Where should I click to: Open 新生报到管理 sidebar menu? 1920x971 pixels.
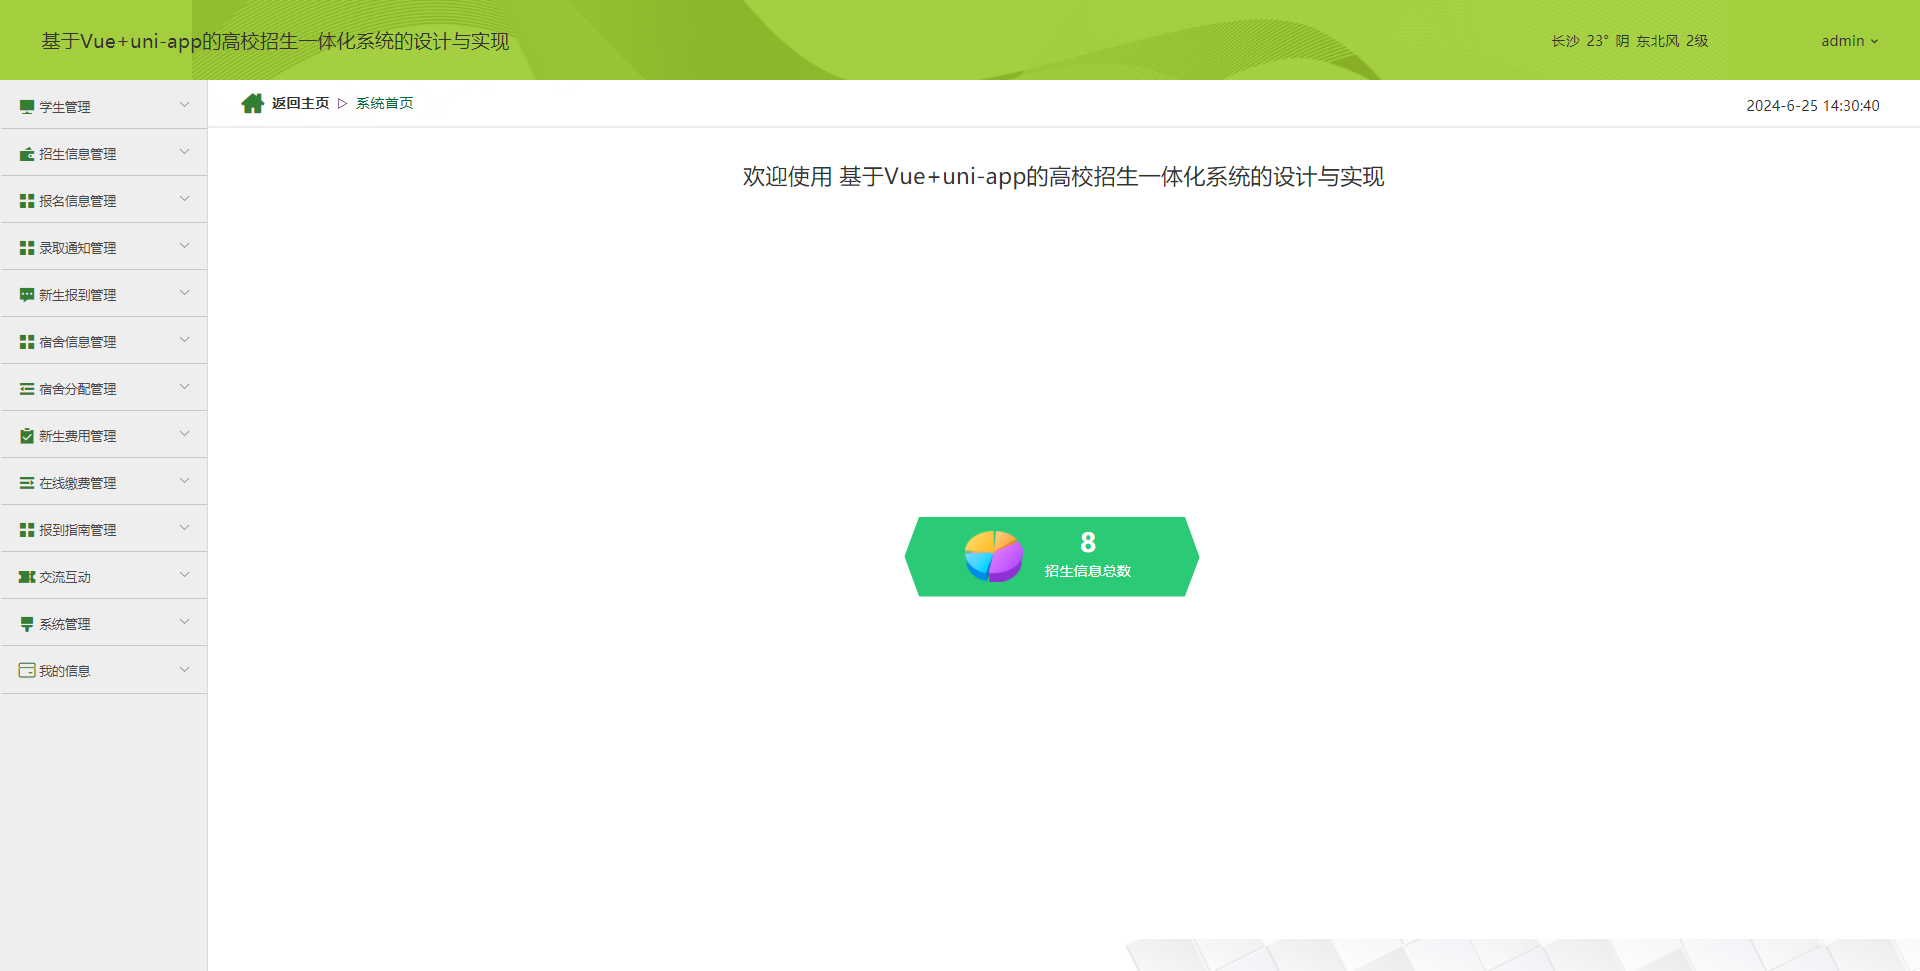point(104,294)
